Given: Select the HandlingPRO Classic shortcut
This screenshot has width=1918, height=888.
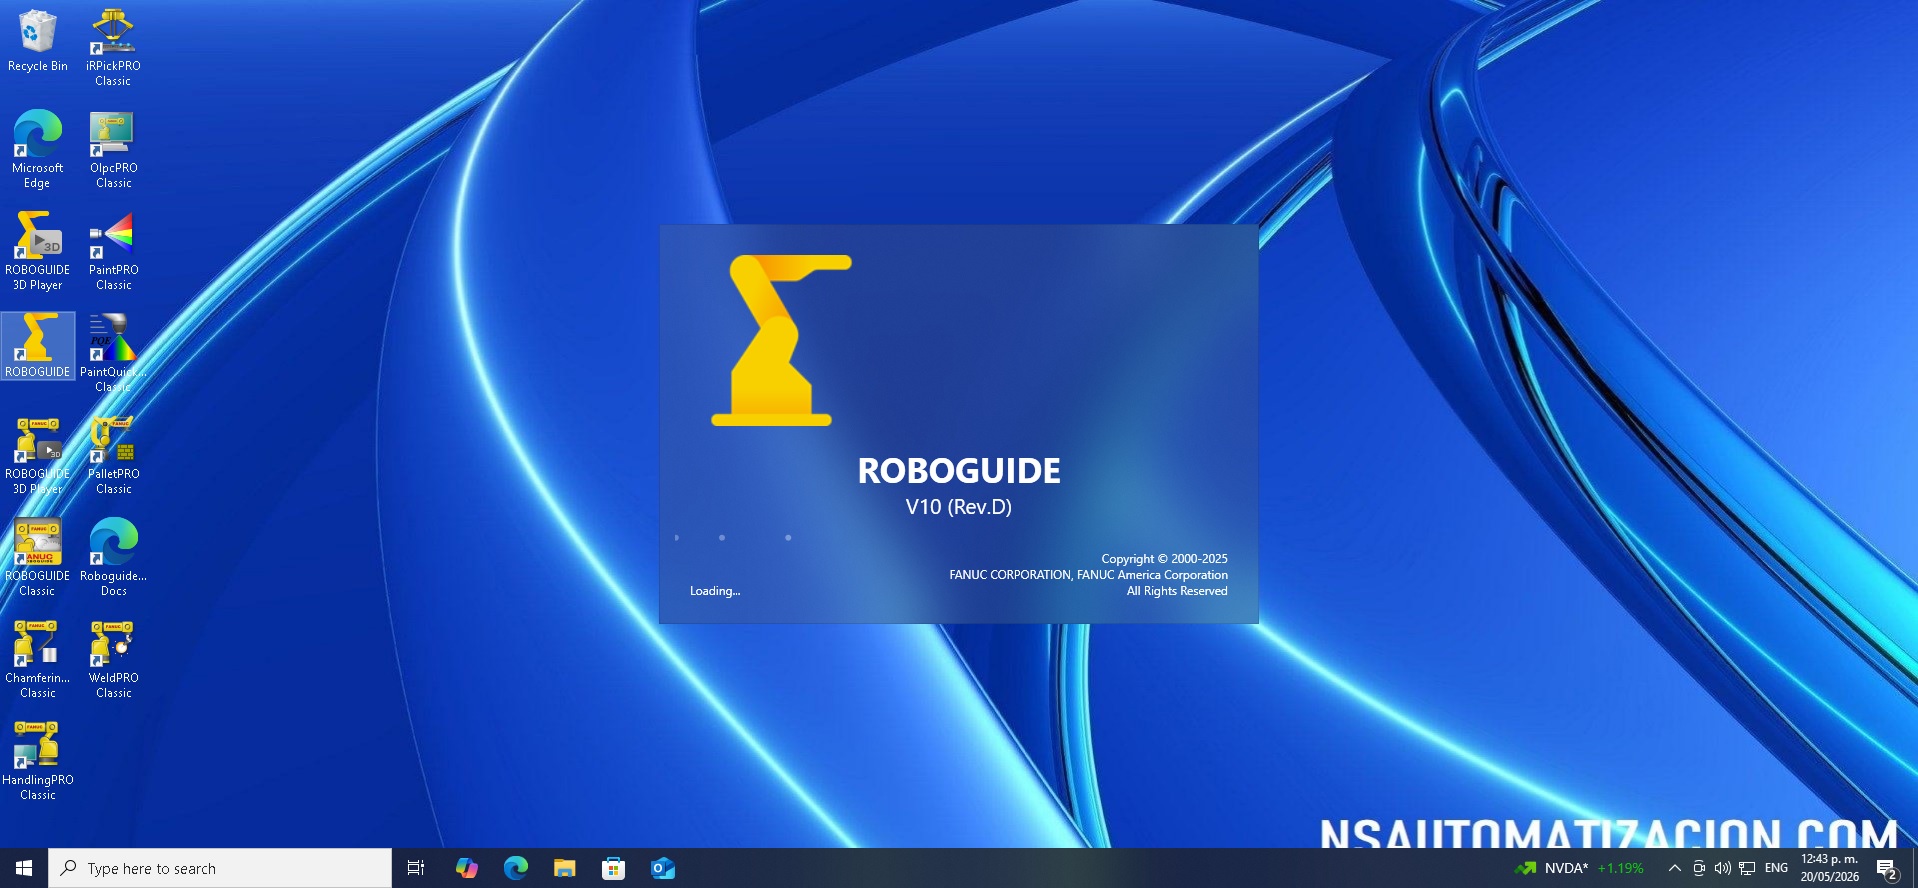Looking at the screenshot, I should 37,761.
